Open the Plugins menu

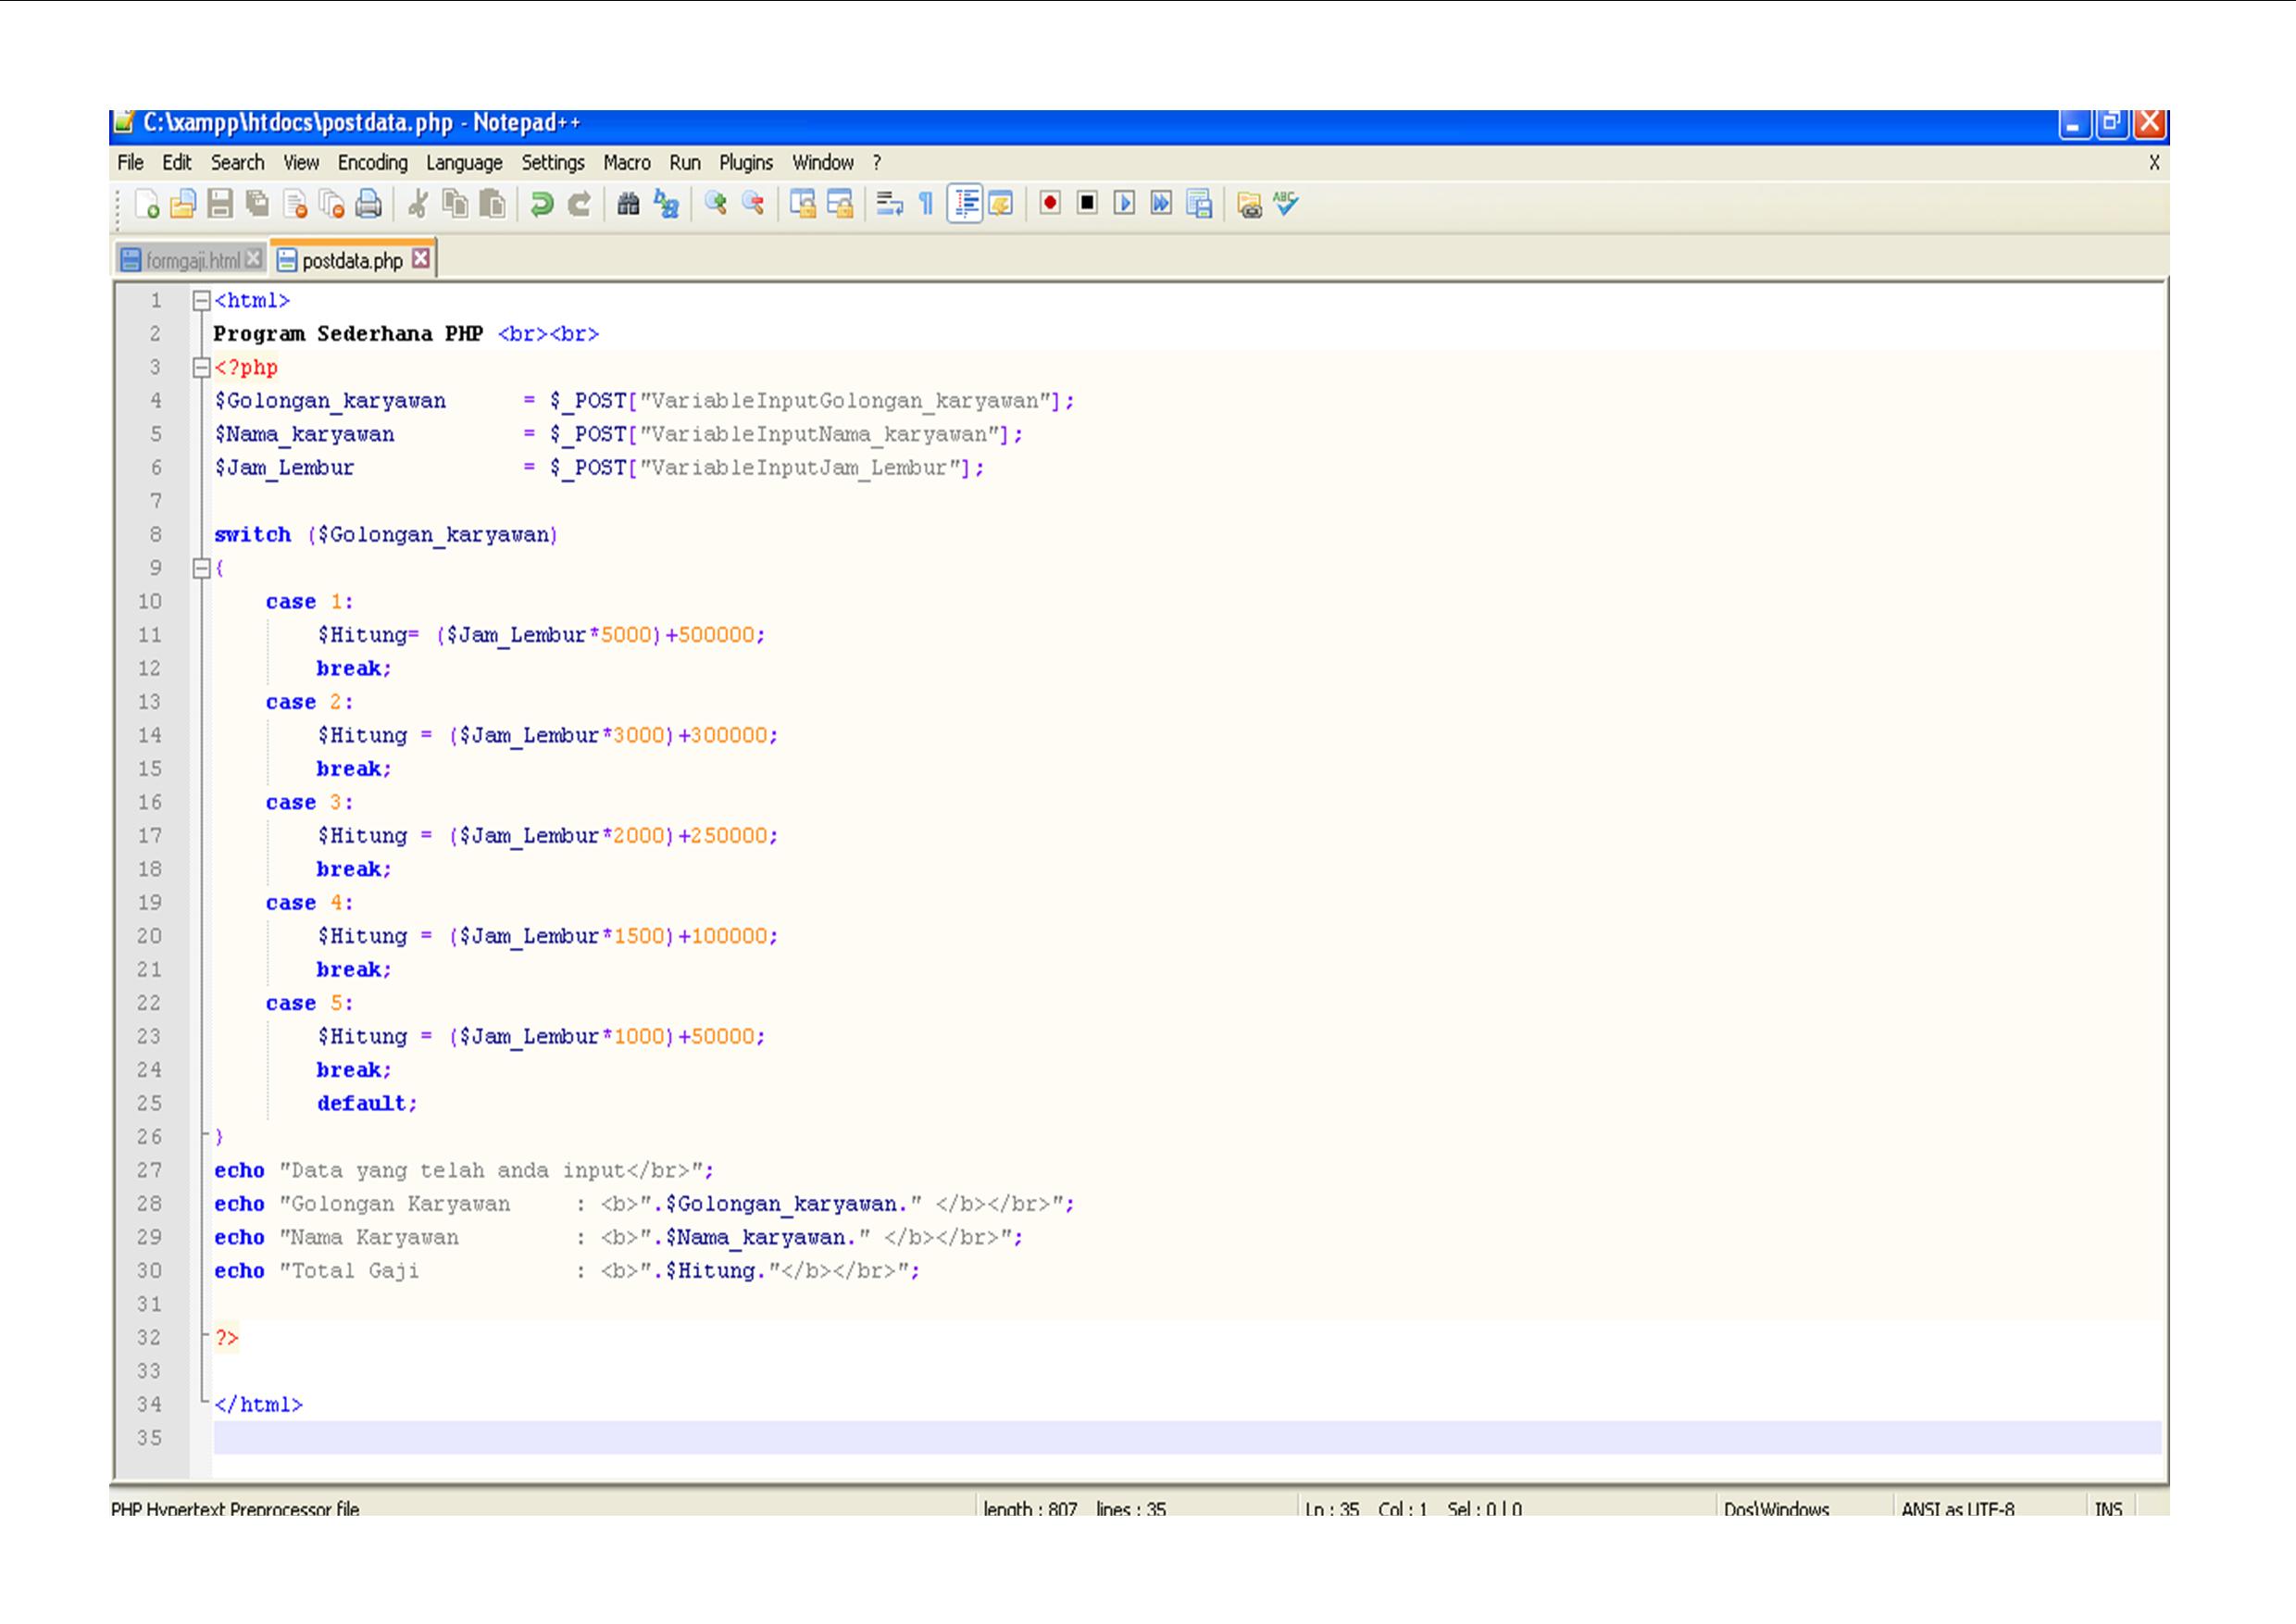(745, 163)
